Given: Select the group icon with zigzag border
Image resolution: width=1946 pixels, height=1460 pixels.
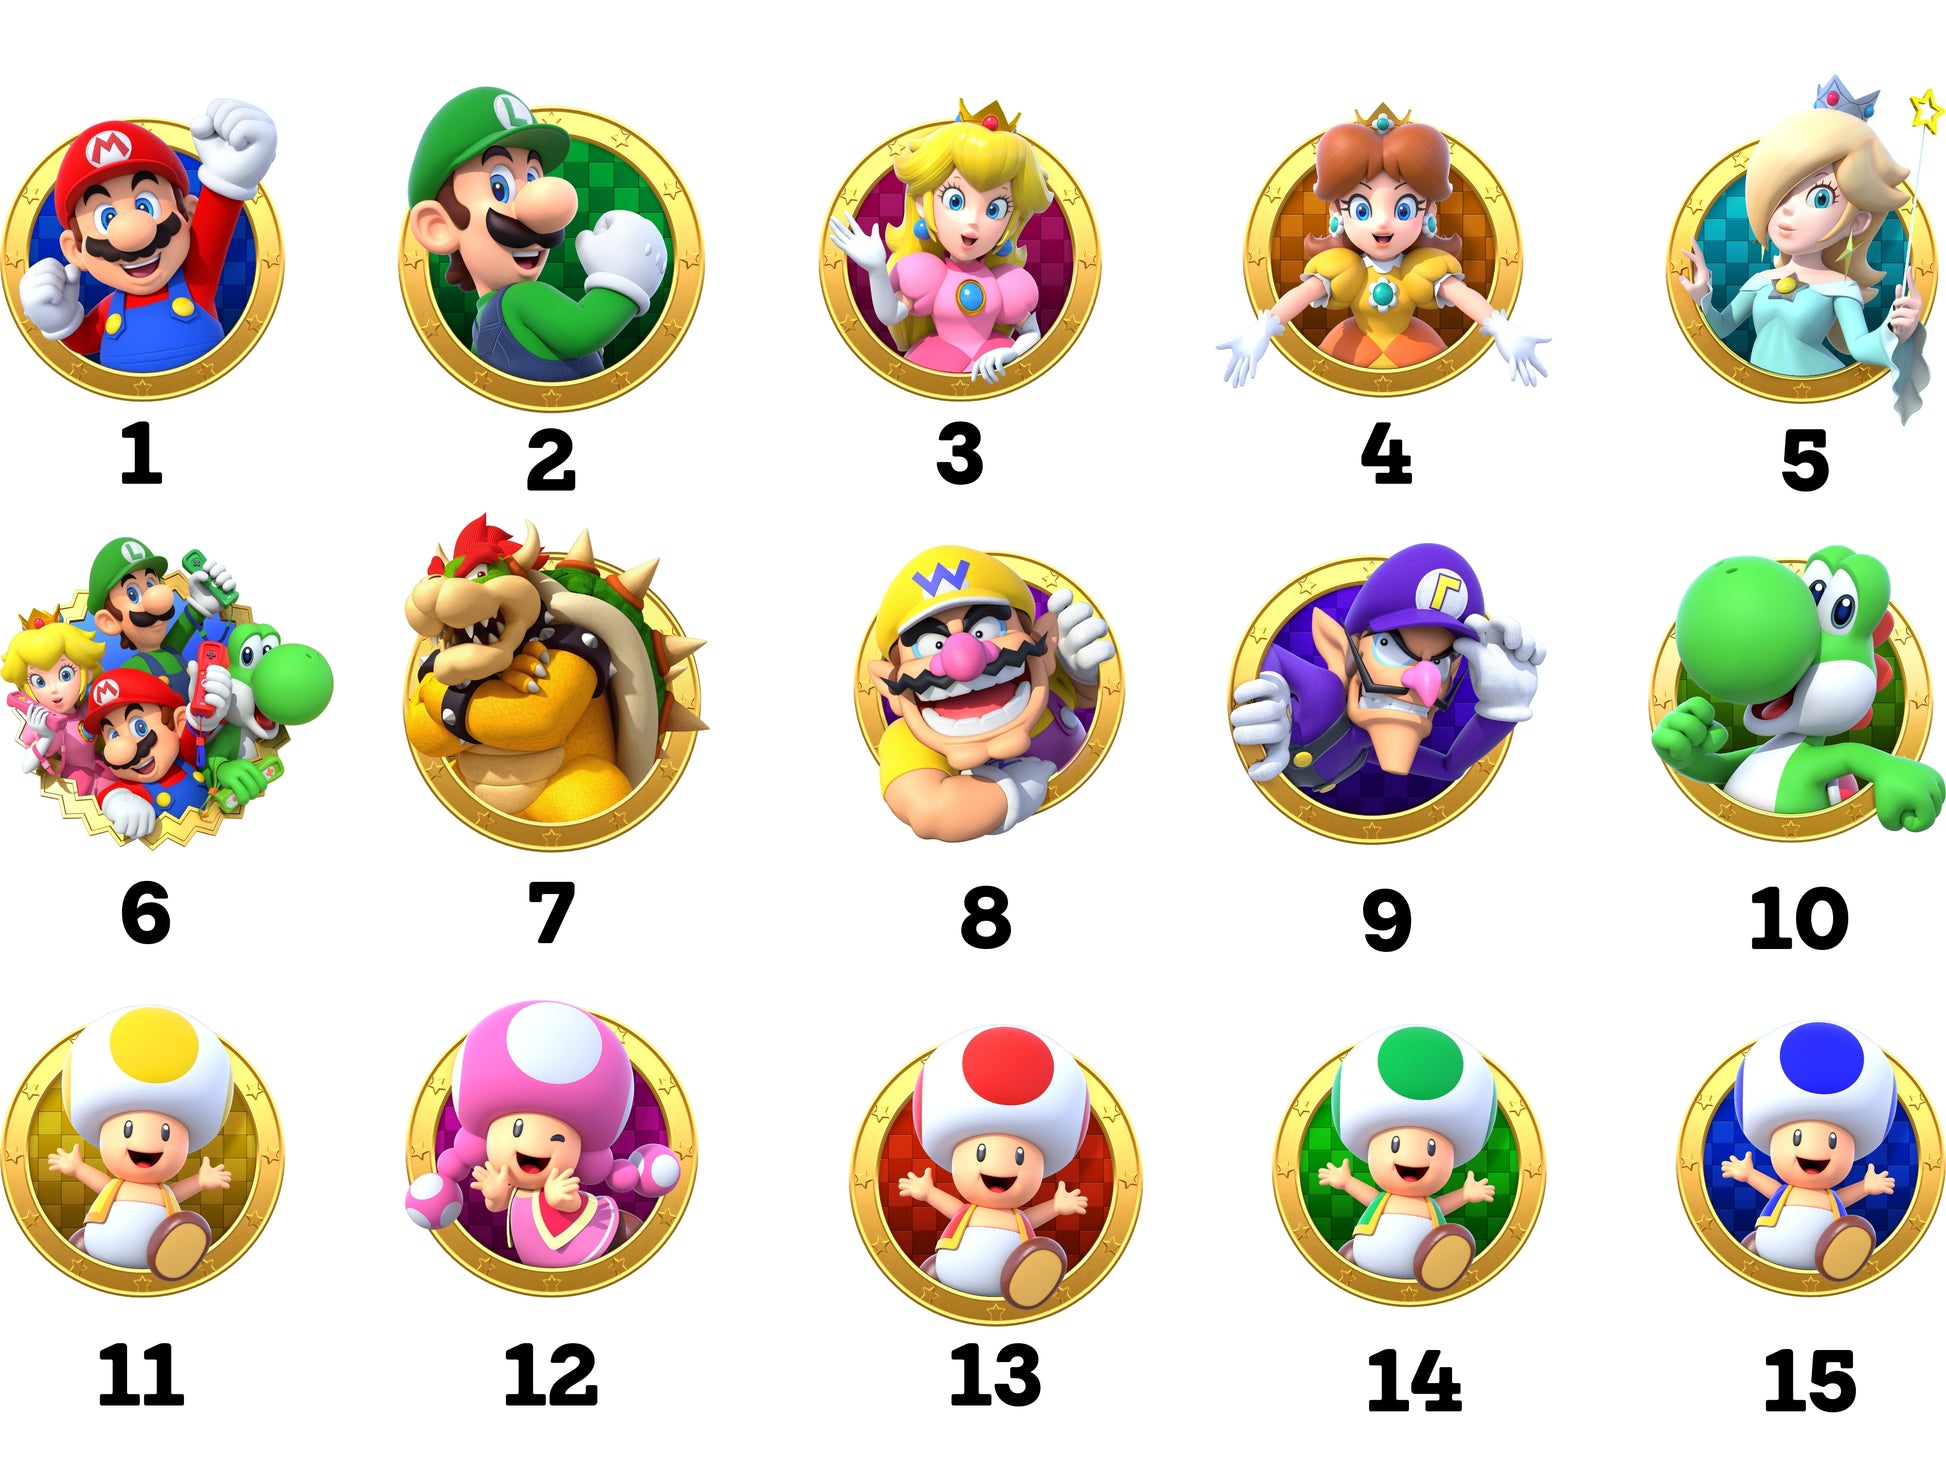Looking at the screenshot, I should 166,692.
